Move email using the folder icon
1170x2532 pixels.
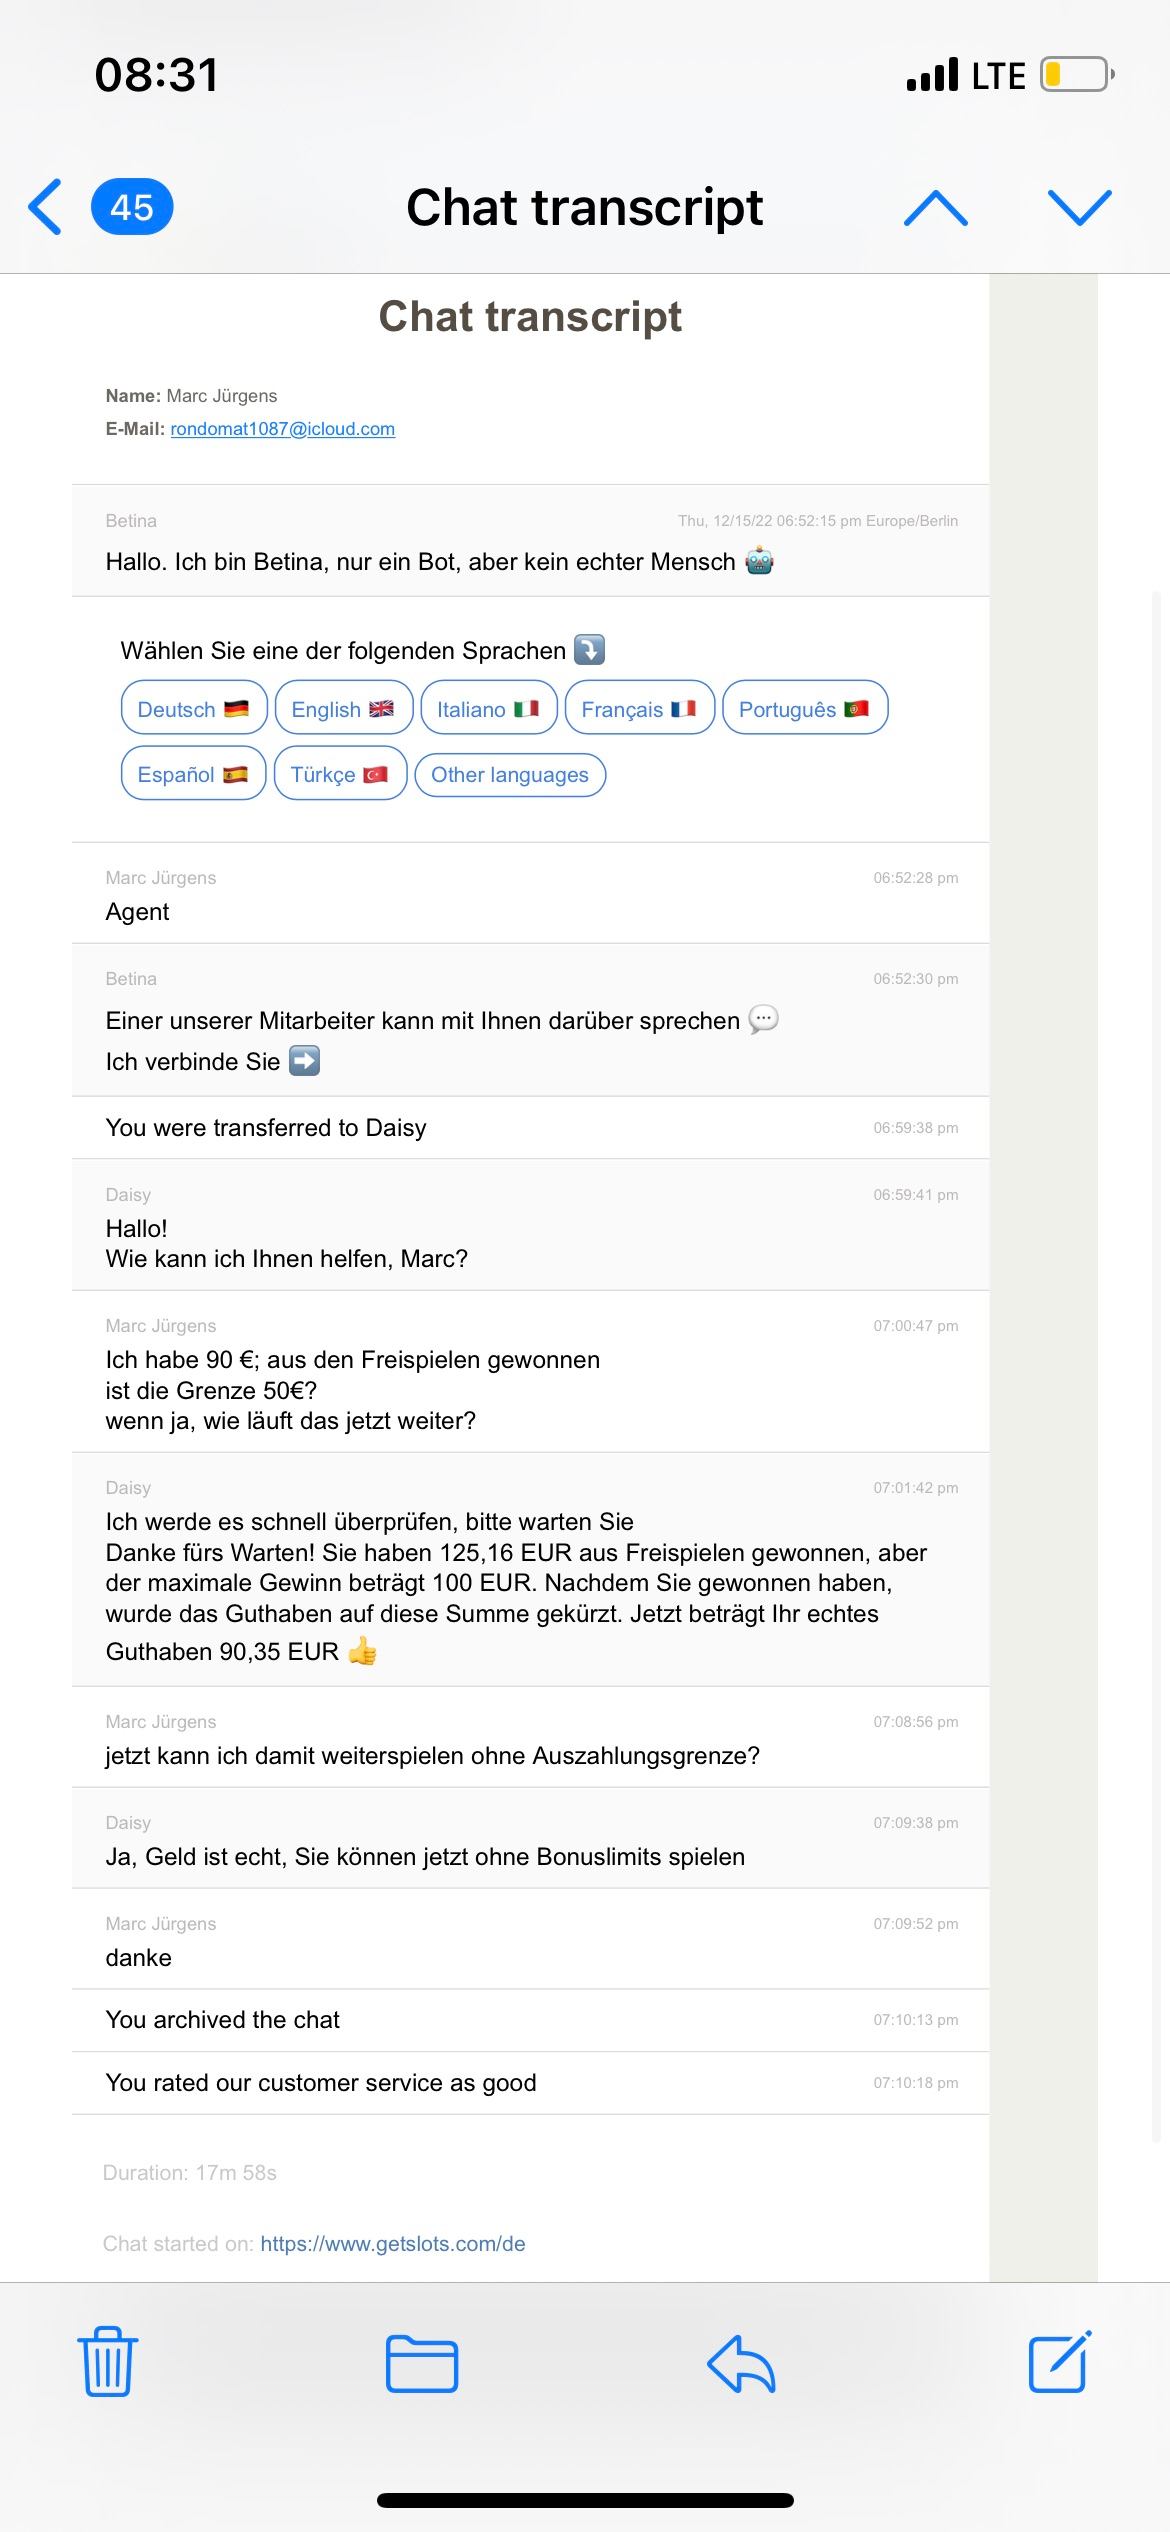coord(422,2363)
